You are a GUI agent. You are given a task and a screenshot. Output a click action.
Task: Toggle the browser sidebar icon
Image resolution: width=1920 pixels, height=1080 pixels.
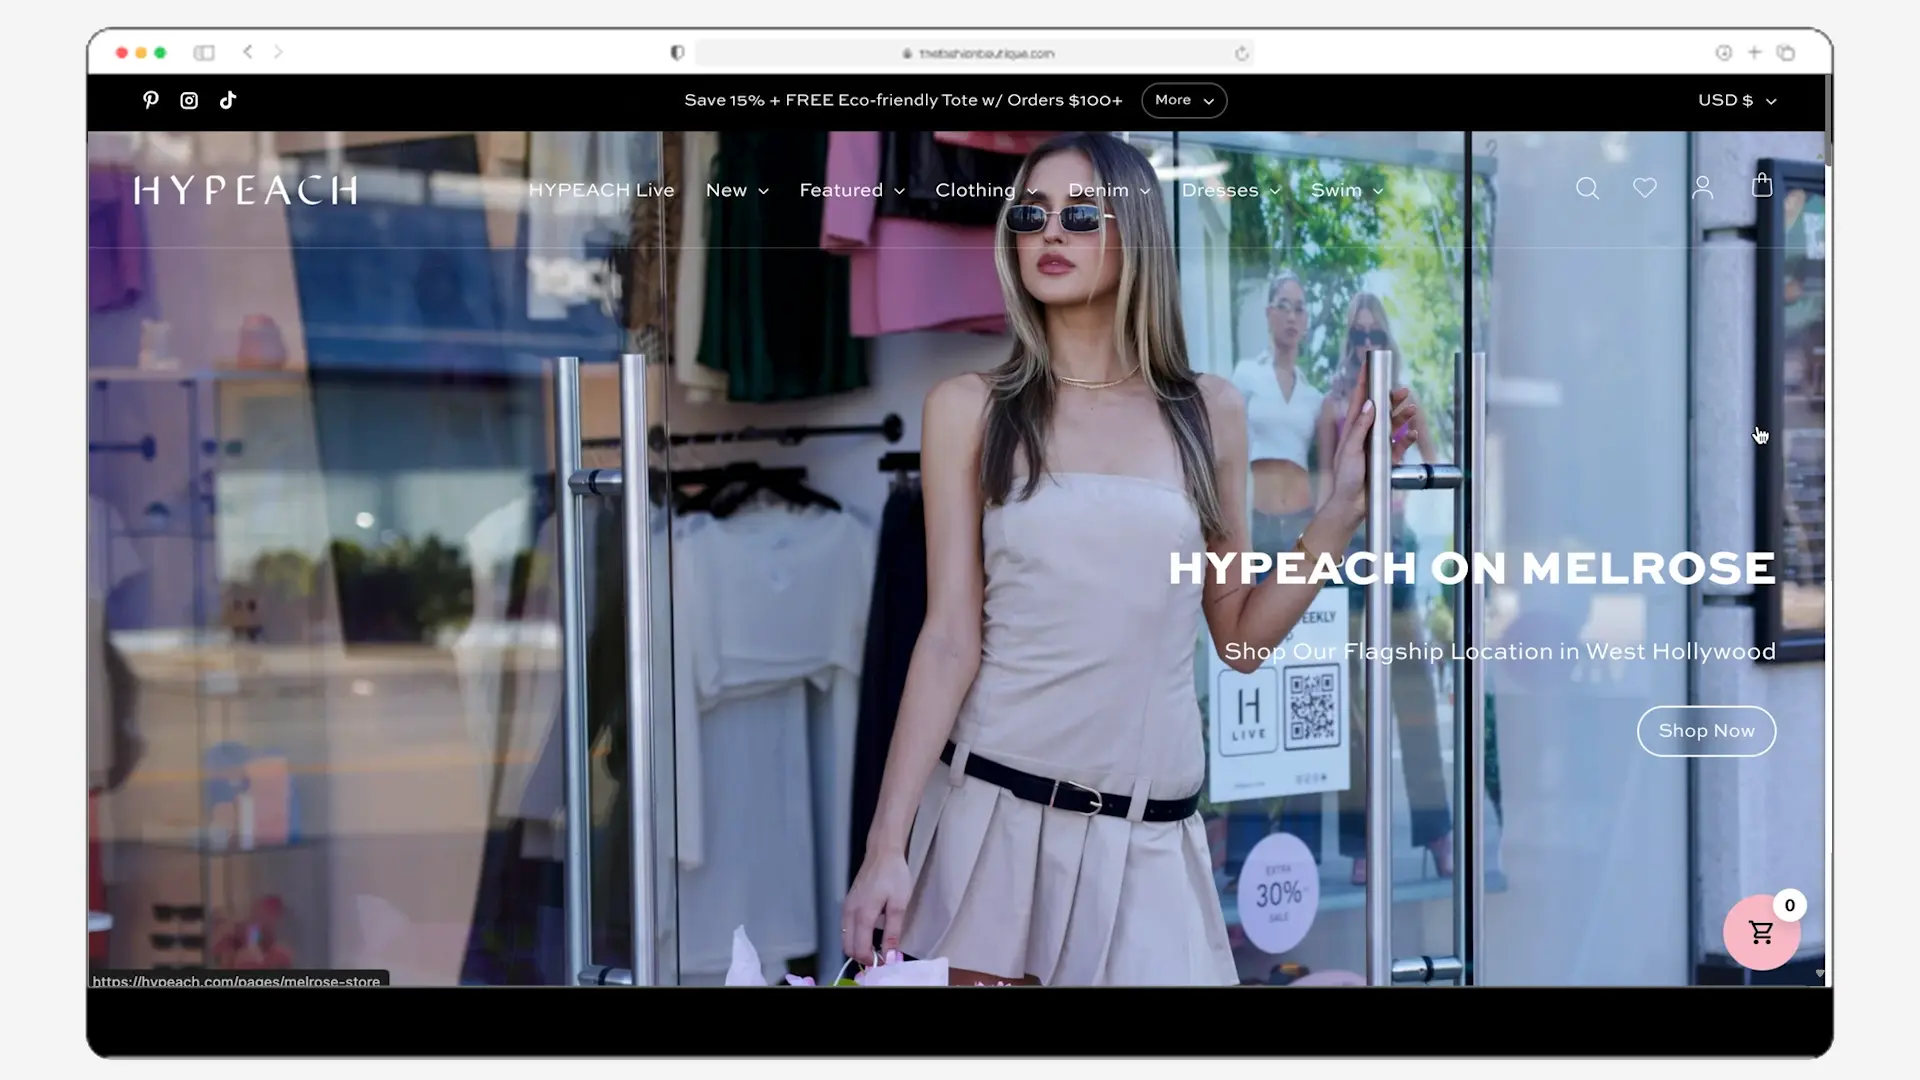tap(204, 53)
